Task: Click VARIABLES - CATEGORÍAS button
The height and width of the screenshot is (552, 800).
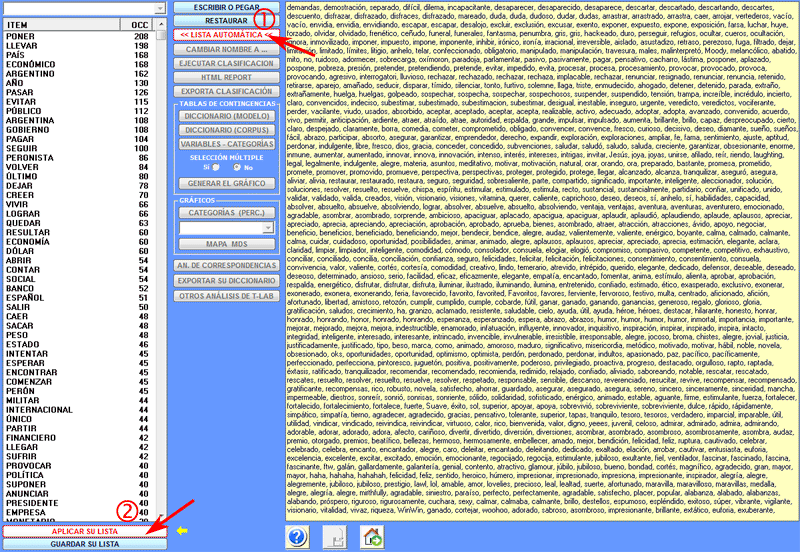Action: (227, 144)
